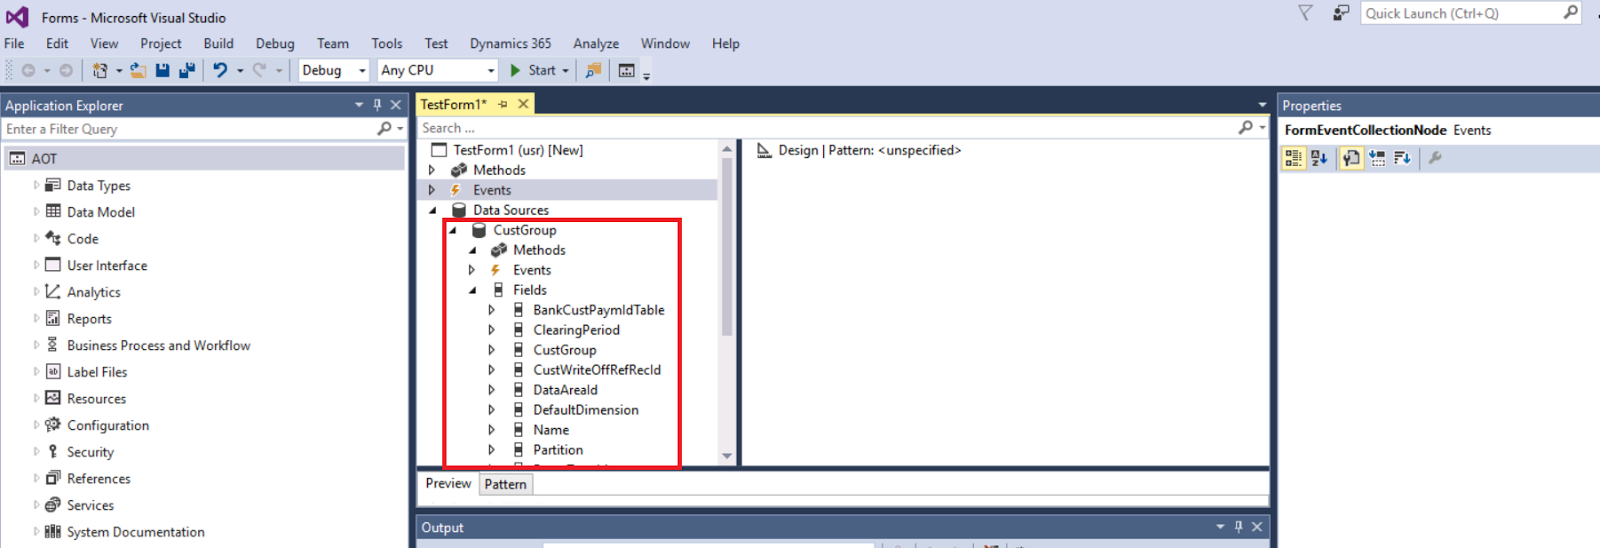Click the Property Pages wrench icon
Image resolution: width=1600 pixels, height=548 pixels.
click(1435, 158)
